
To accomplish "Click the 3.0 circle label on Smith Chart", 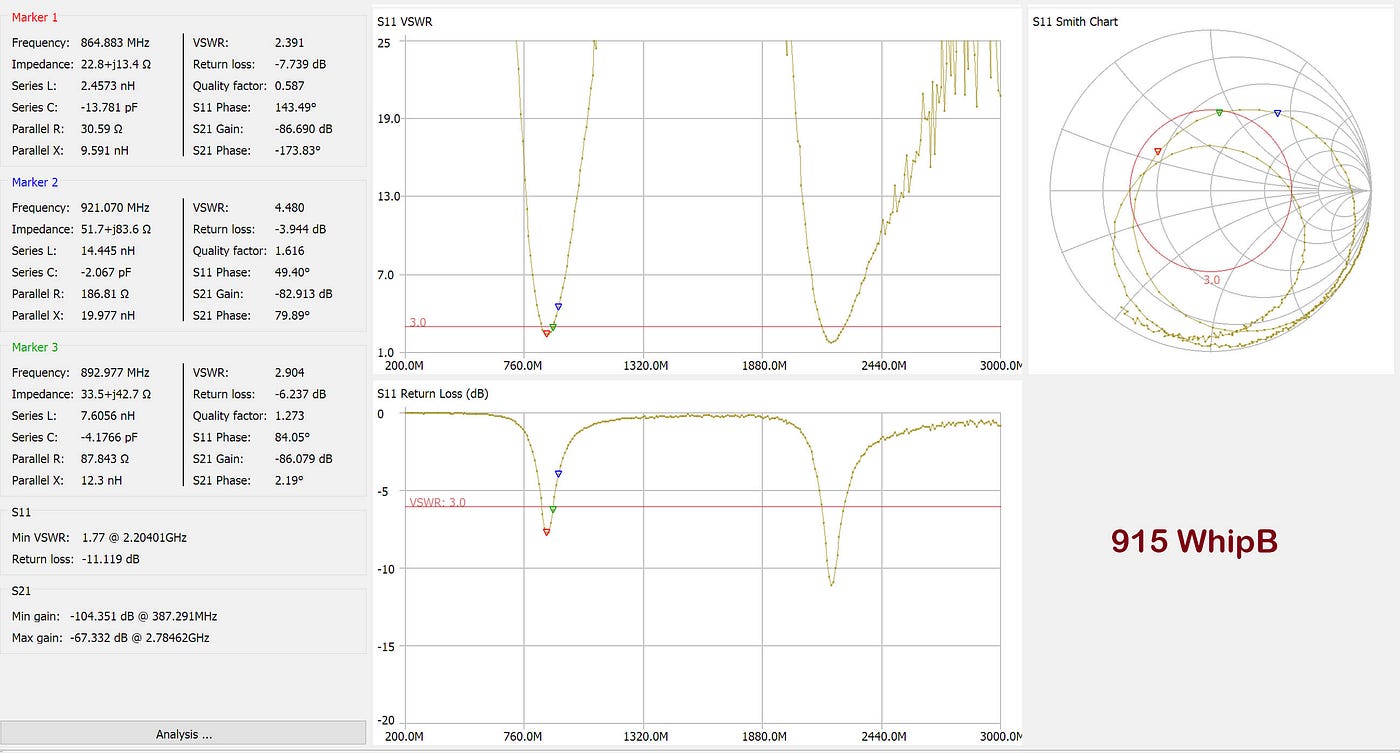I will pyautogui.click(x=1211, y=280).
